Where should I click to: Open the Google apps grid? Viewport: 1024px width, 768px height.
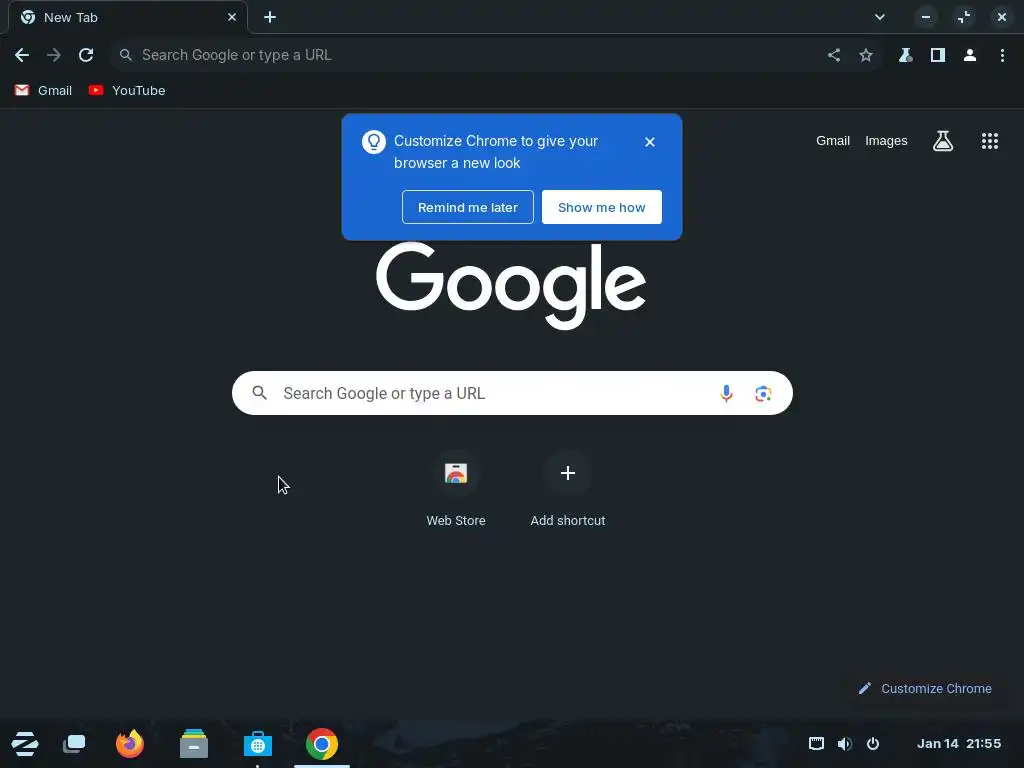tap(989, 140)
